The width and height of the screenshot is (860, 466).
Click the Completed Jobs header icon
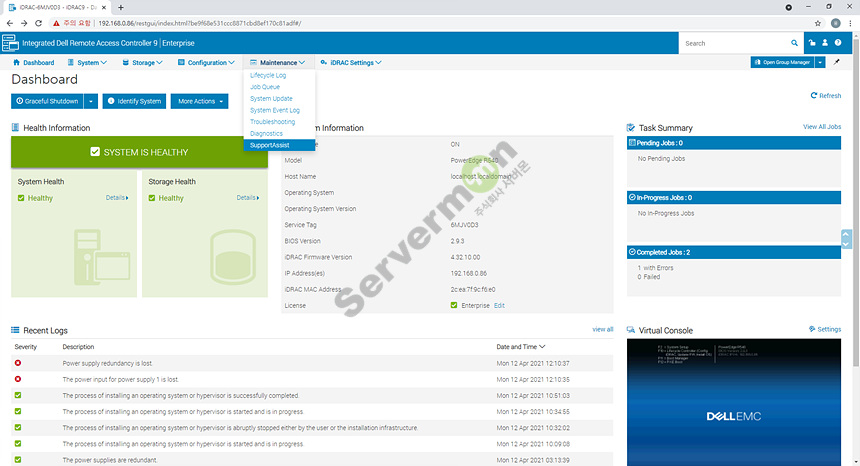(632, 252)
